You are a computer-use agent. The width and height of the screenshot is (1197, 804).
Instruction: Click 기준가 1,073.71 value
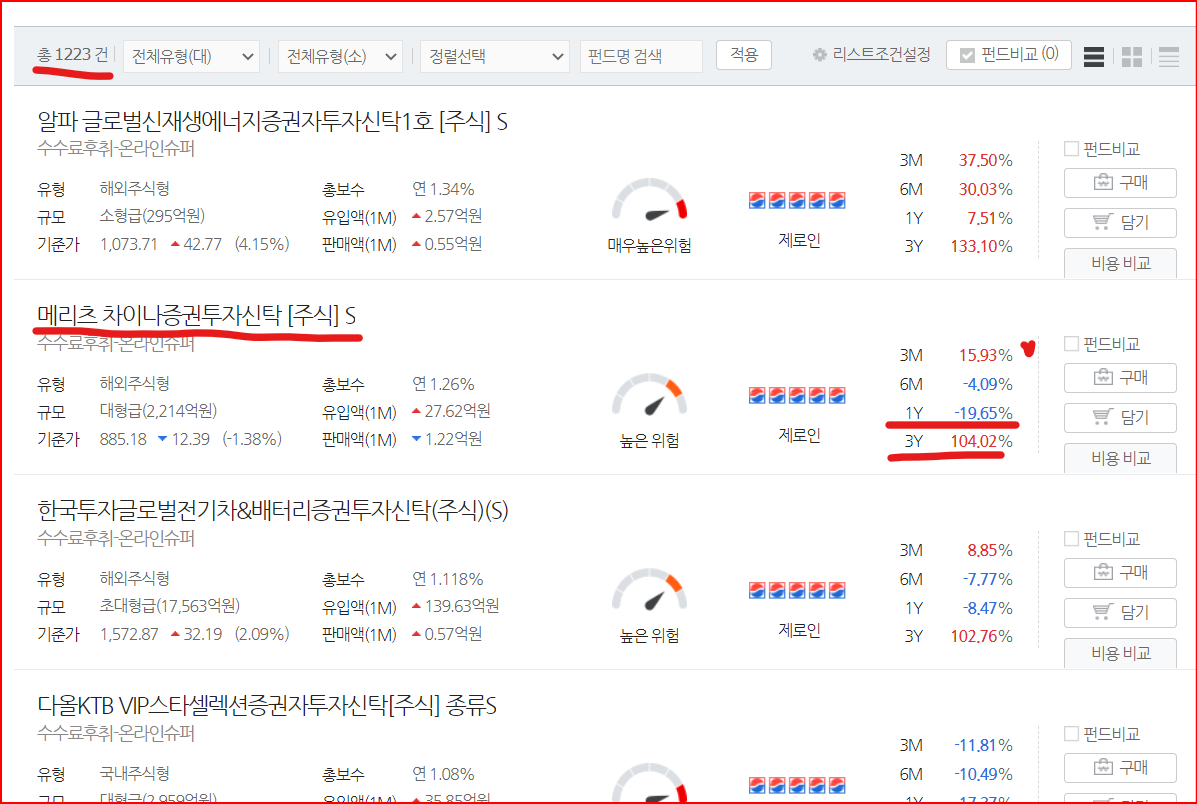pos(128,244)
